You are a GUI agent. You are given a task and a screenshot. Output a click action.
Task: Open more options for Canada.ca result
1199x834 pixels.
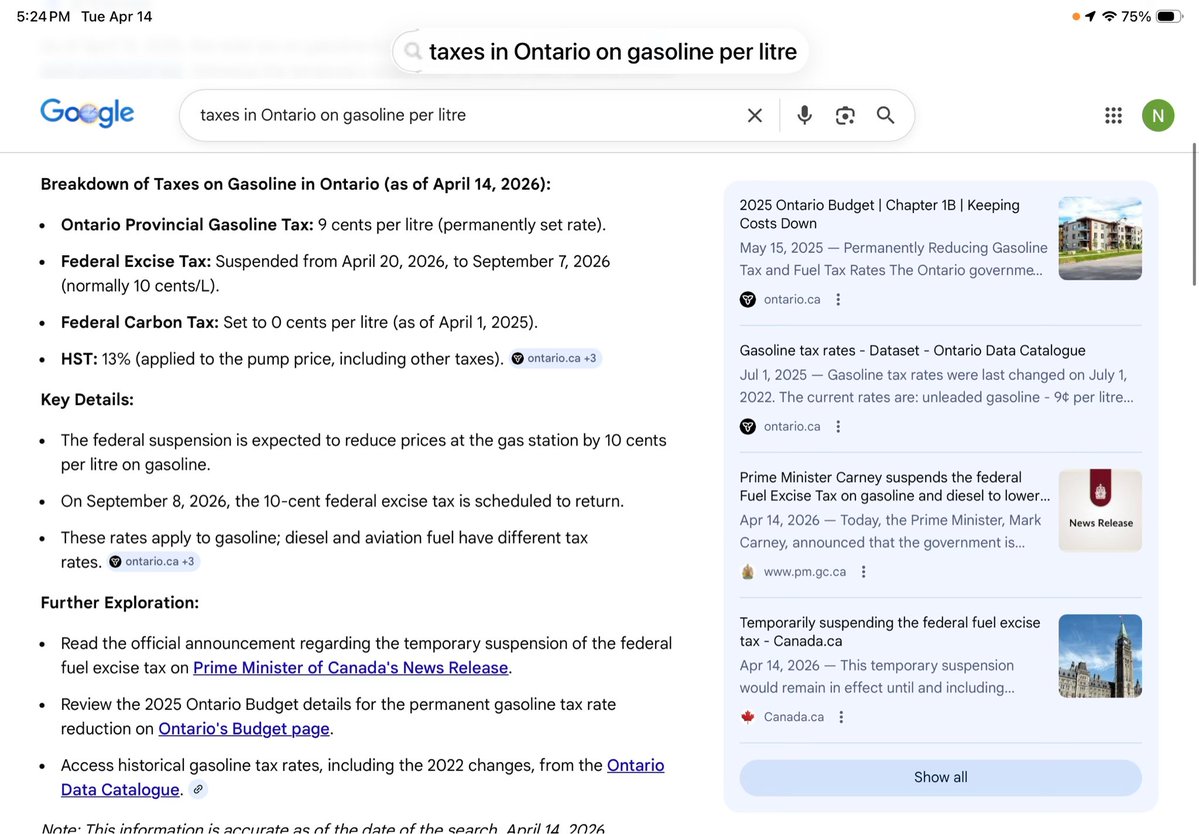click(x=841, y=717)
